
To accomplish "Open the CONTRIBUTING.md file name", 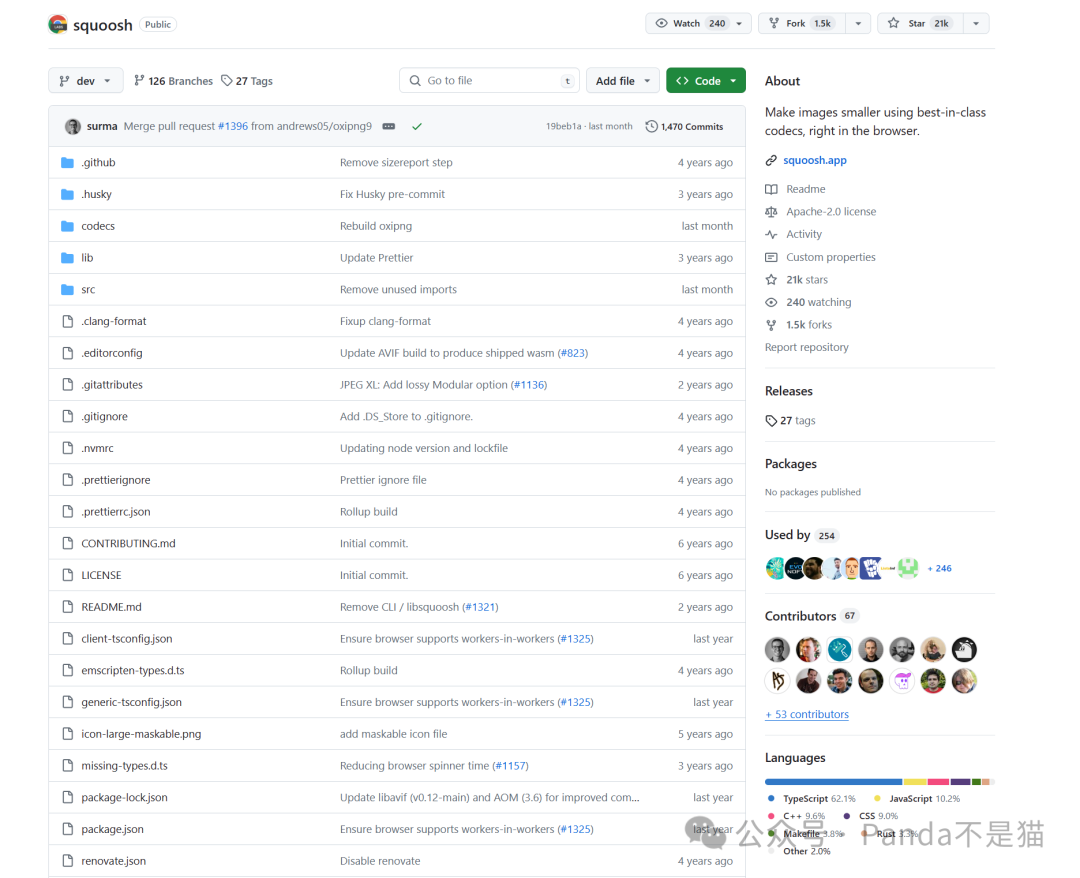I will pos(128,543).
